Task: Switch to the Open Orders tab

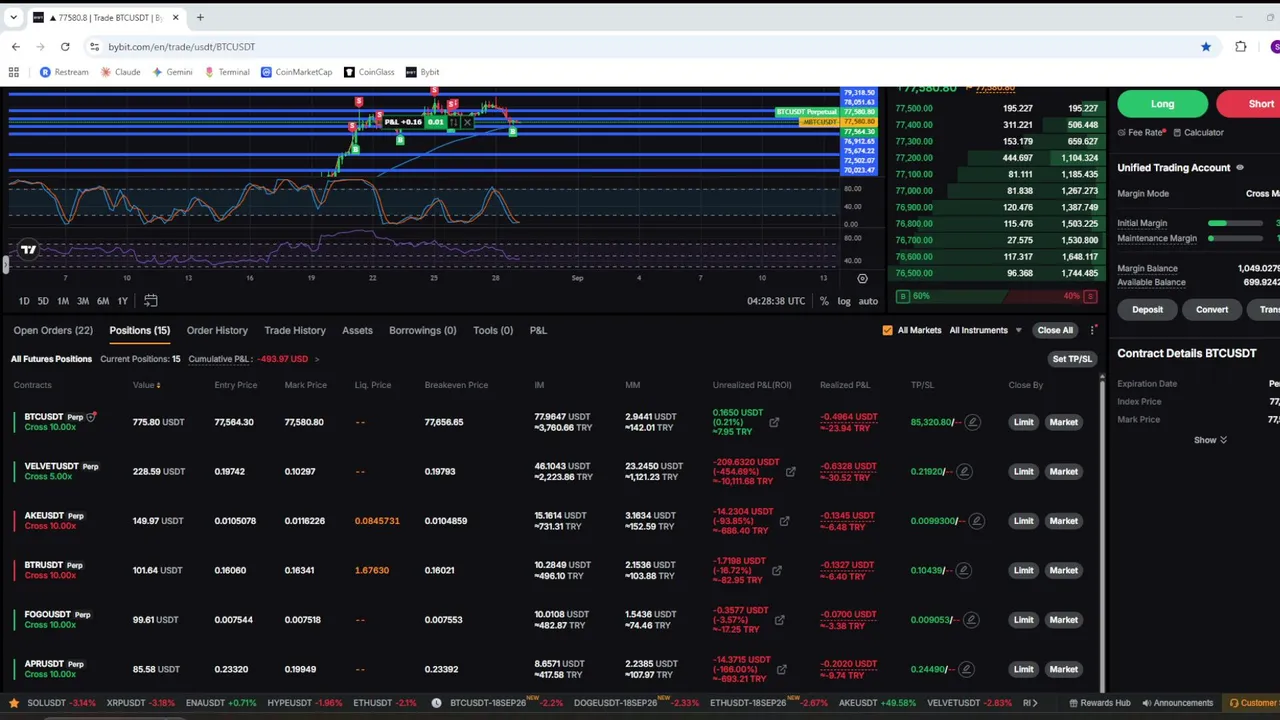Action: point(53,330)
